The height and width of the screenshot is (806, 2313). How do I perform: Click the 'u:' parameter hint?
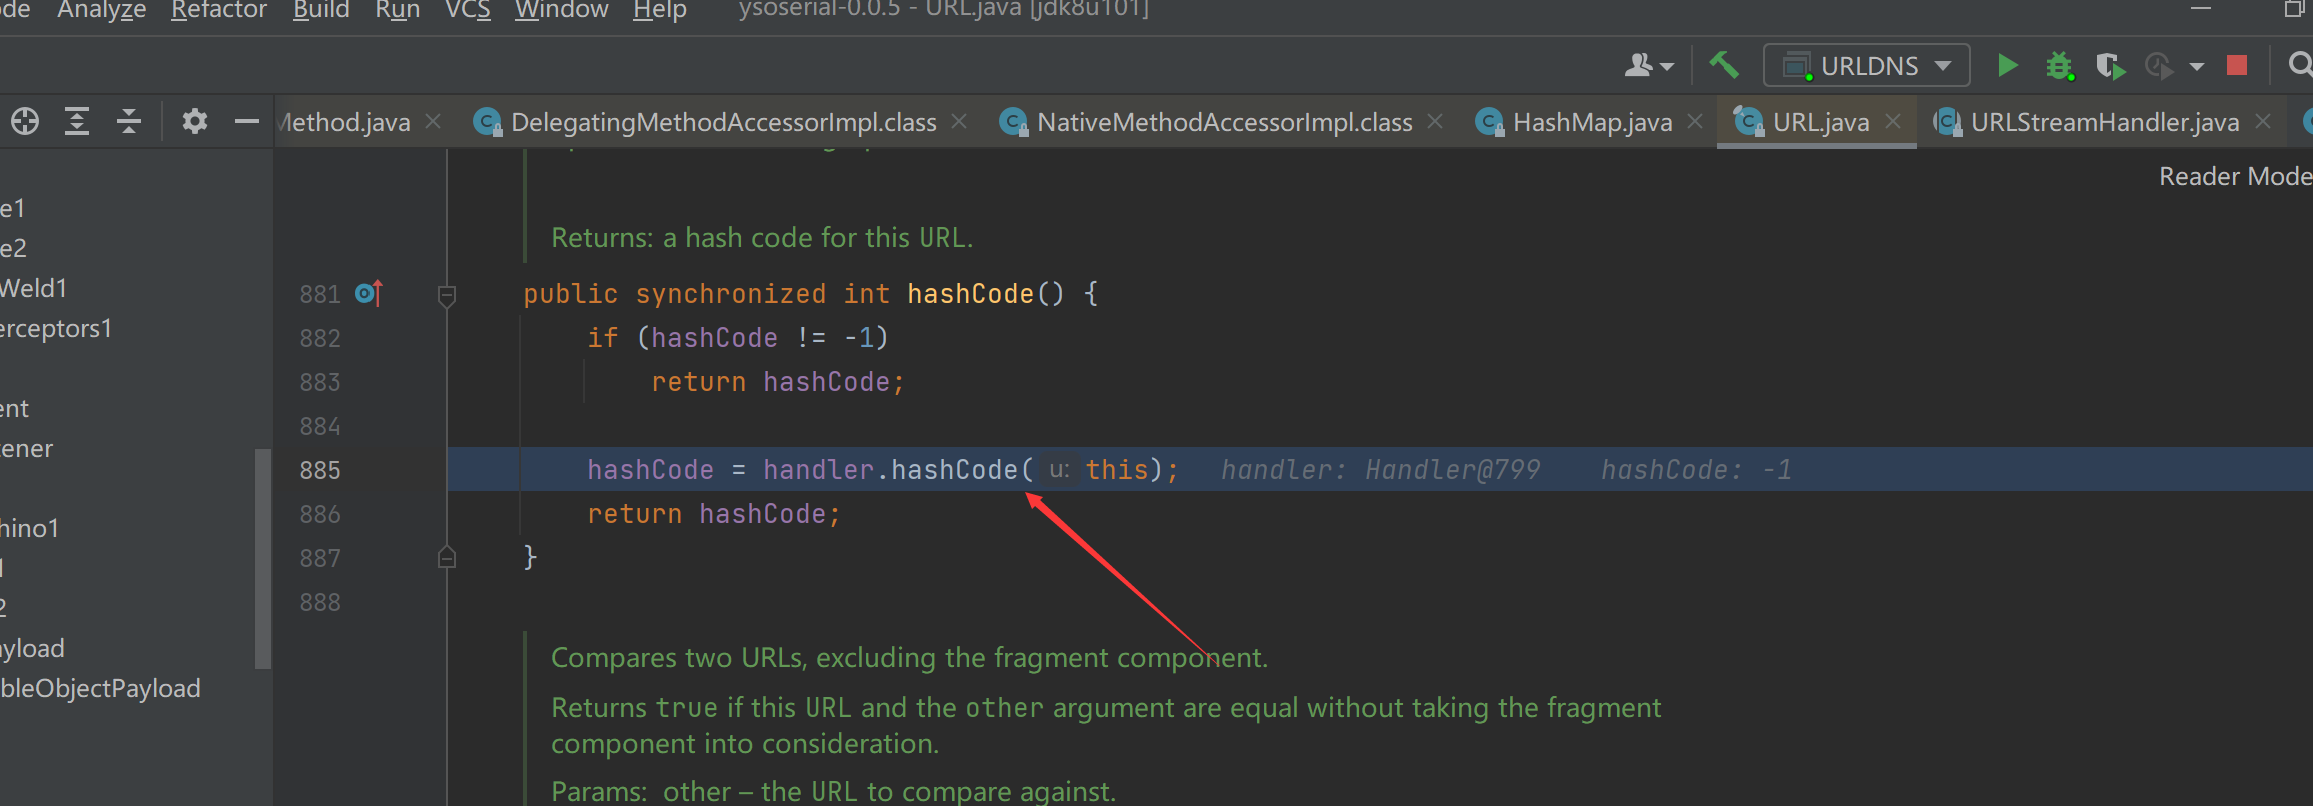[x=1059, y=469]
